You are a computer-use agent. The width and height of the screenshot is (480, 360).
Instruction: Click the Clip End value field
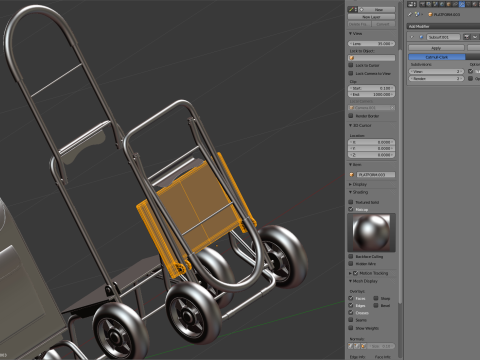[371, 95]
